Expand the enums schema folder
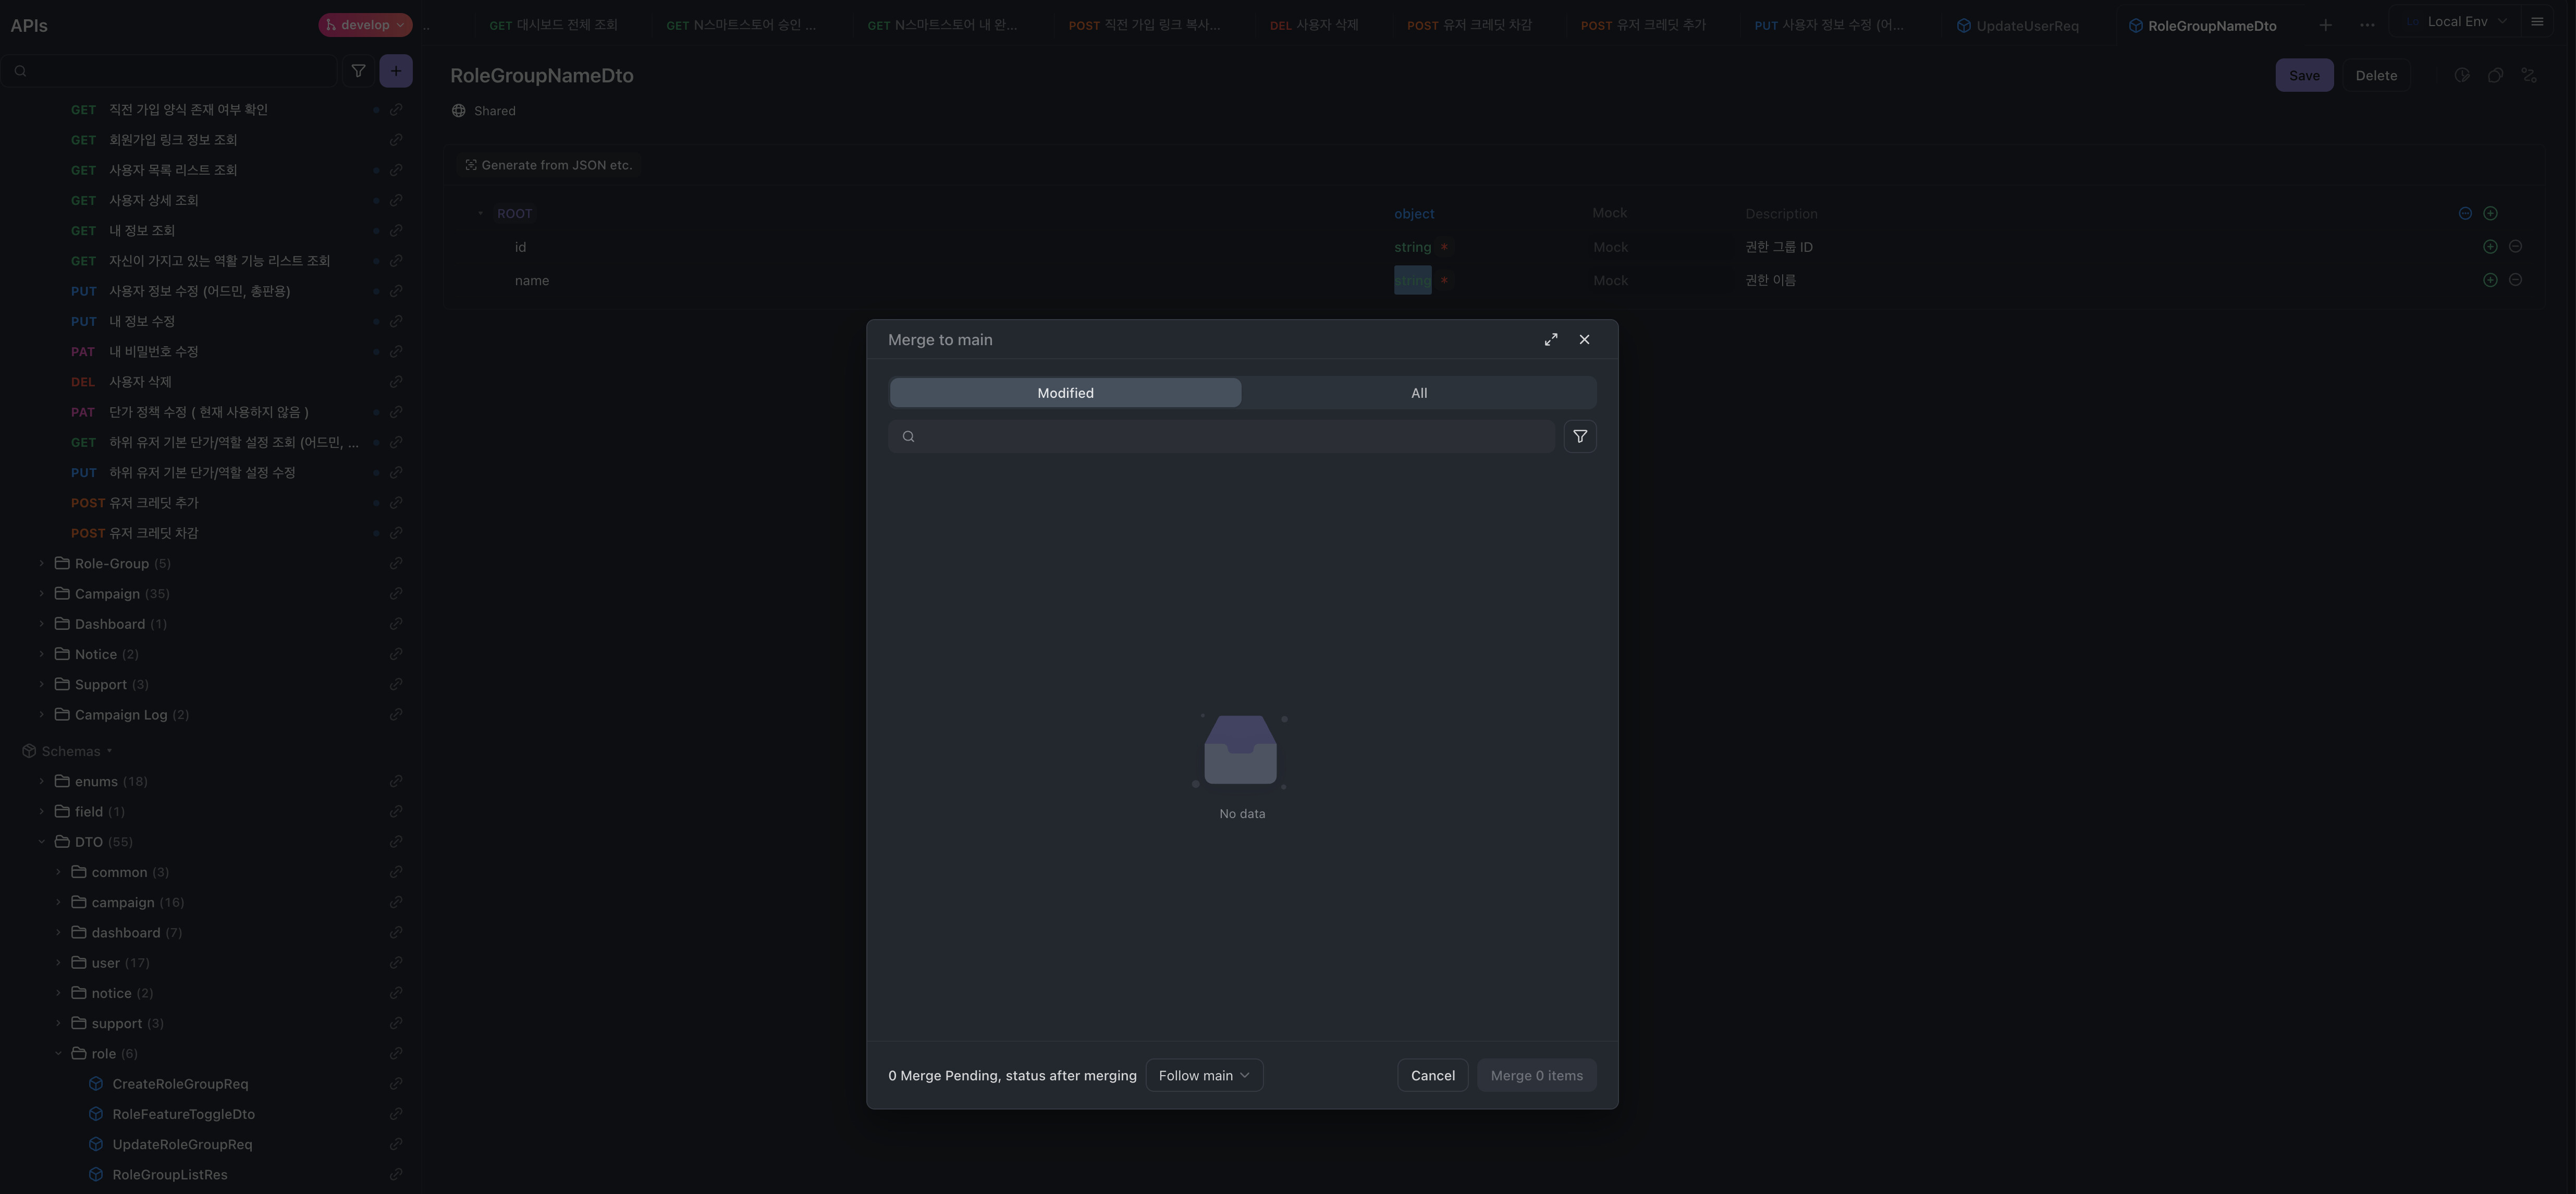The width and height of the screenshot is (2576, 1194). (x=41, y=781)
